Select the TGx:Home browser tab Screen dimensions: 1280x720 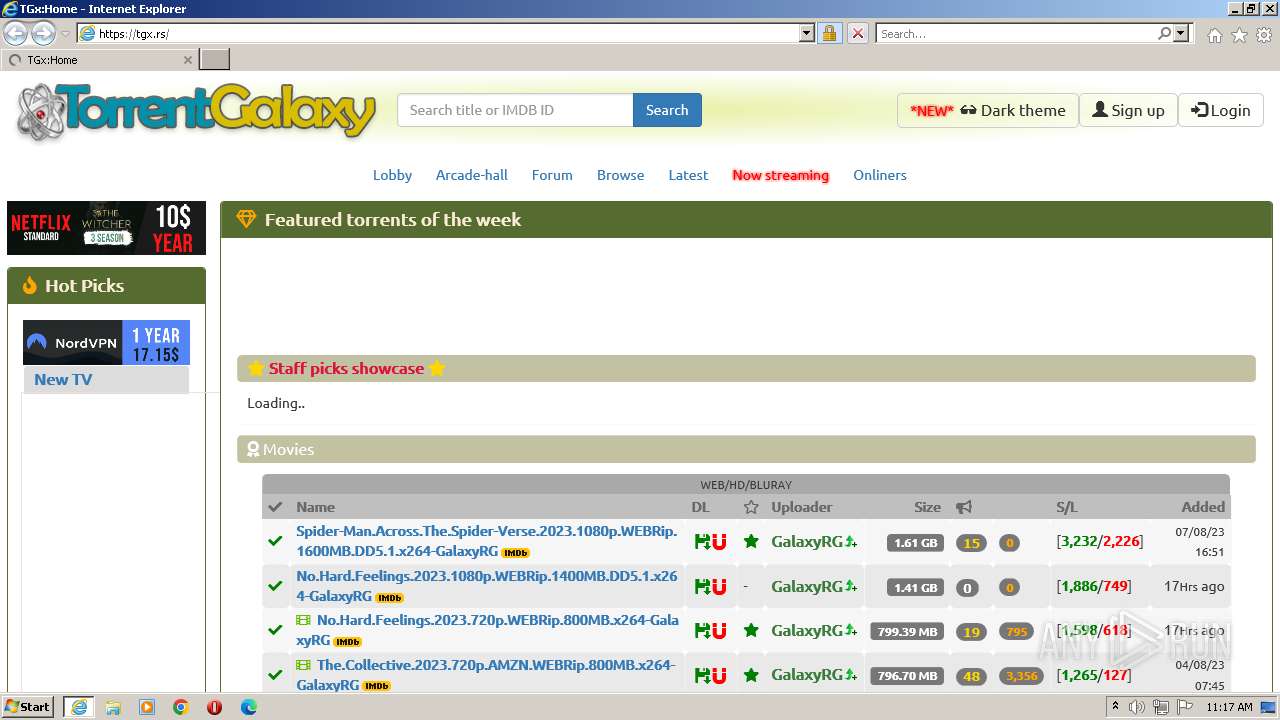(x=99, y=60)
